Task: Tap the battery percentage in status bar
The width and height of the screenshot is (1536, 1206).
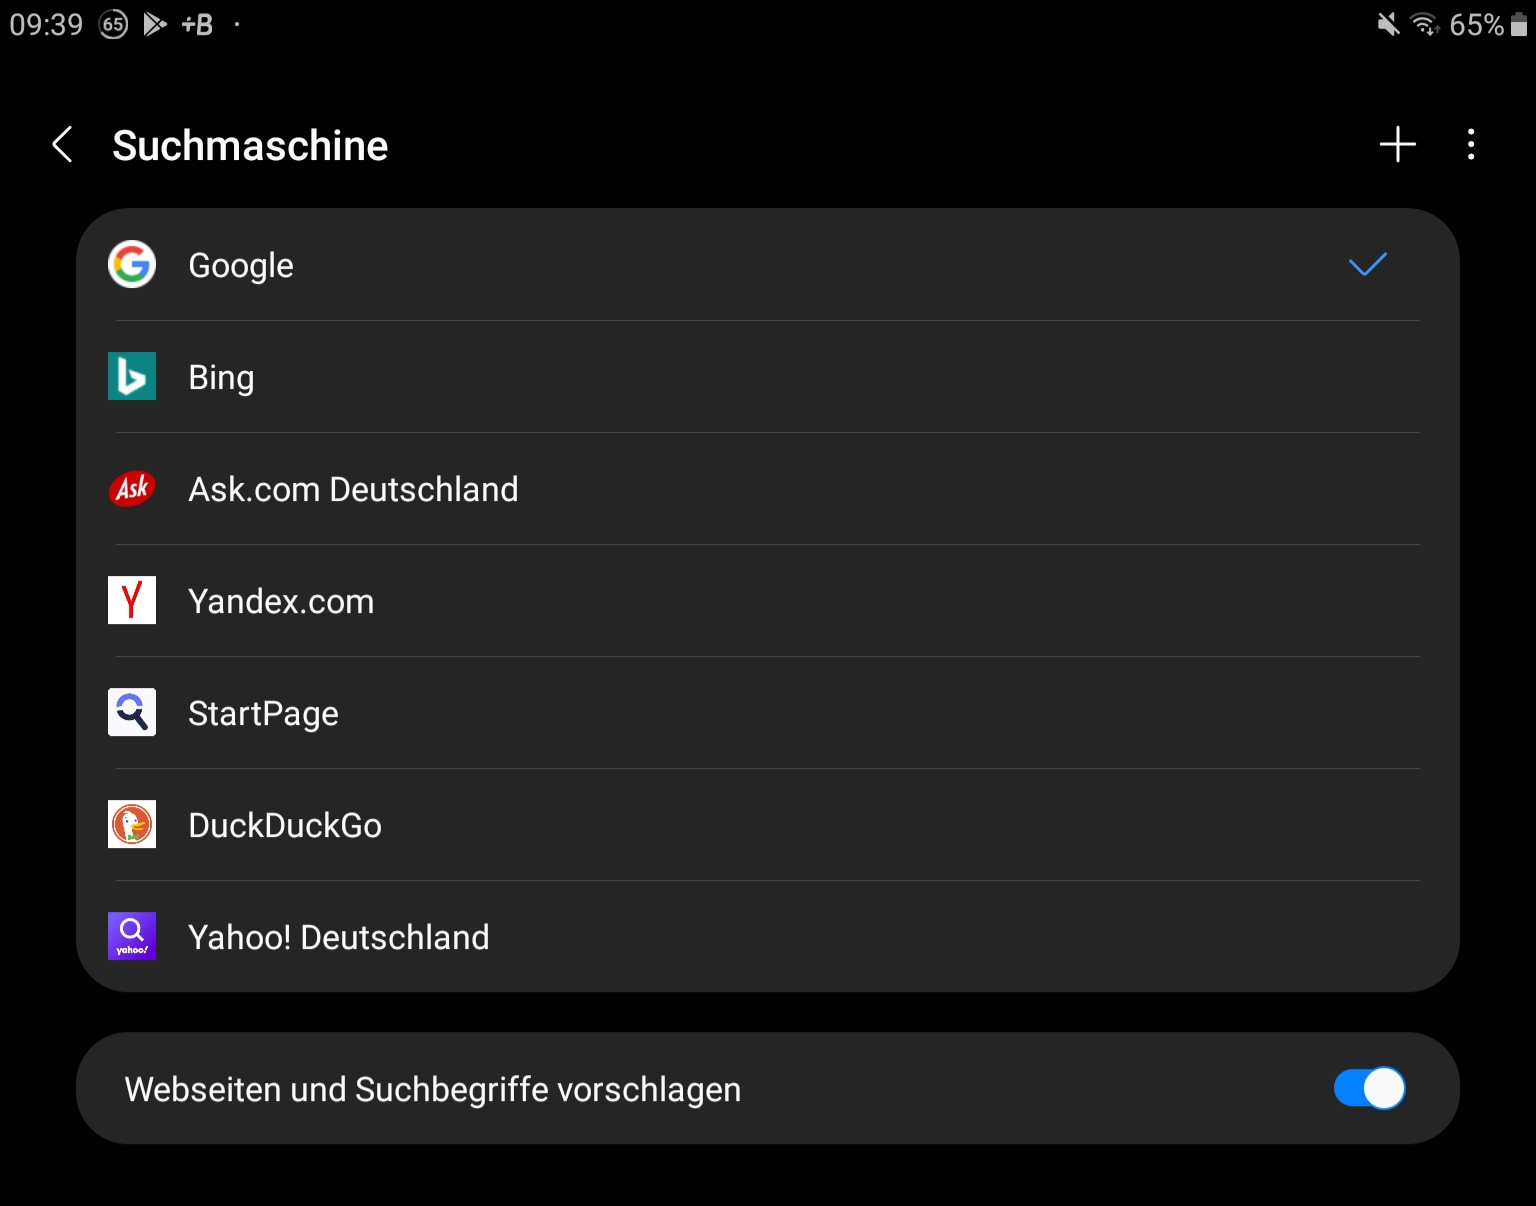Action: click(1476, 24)
